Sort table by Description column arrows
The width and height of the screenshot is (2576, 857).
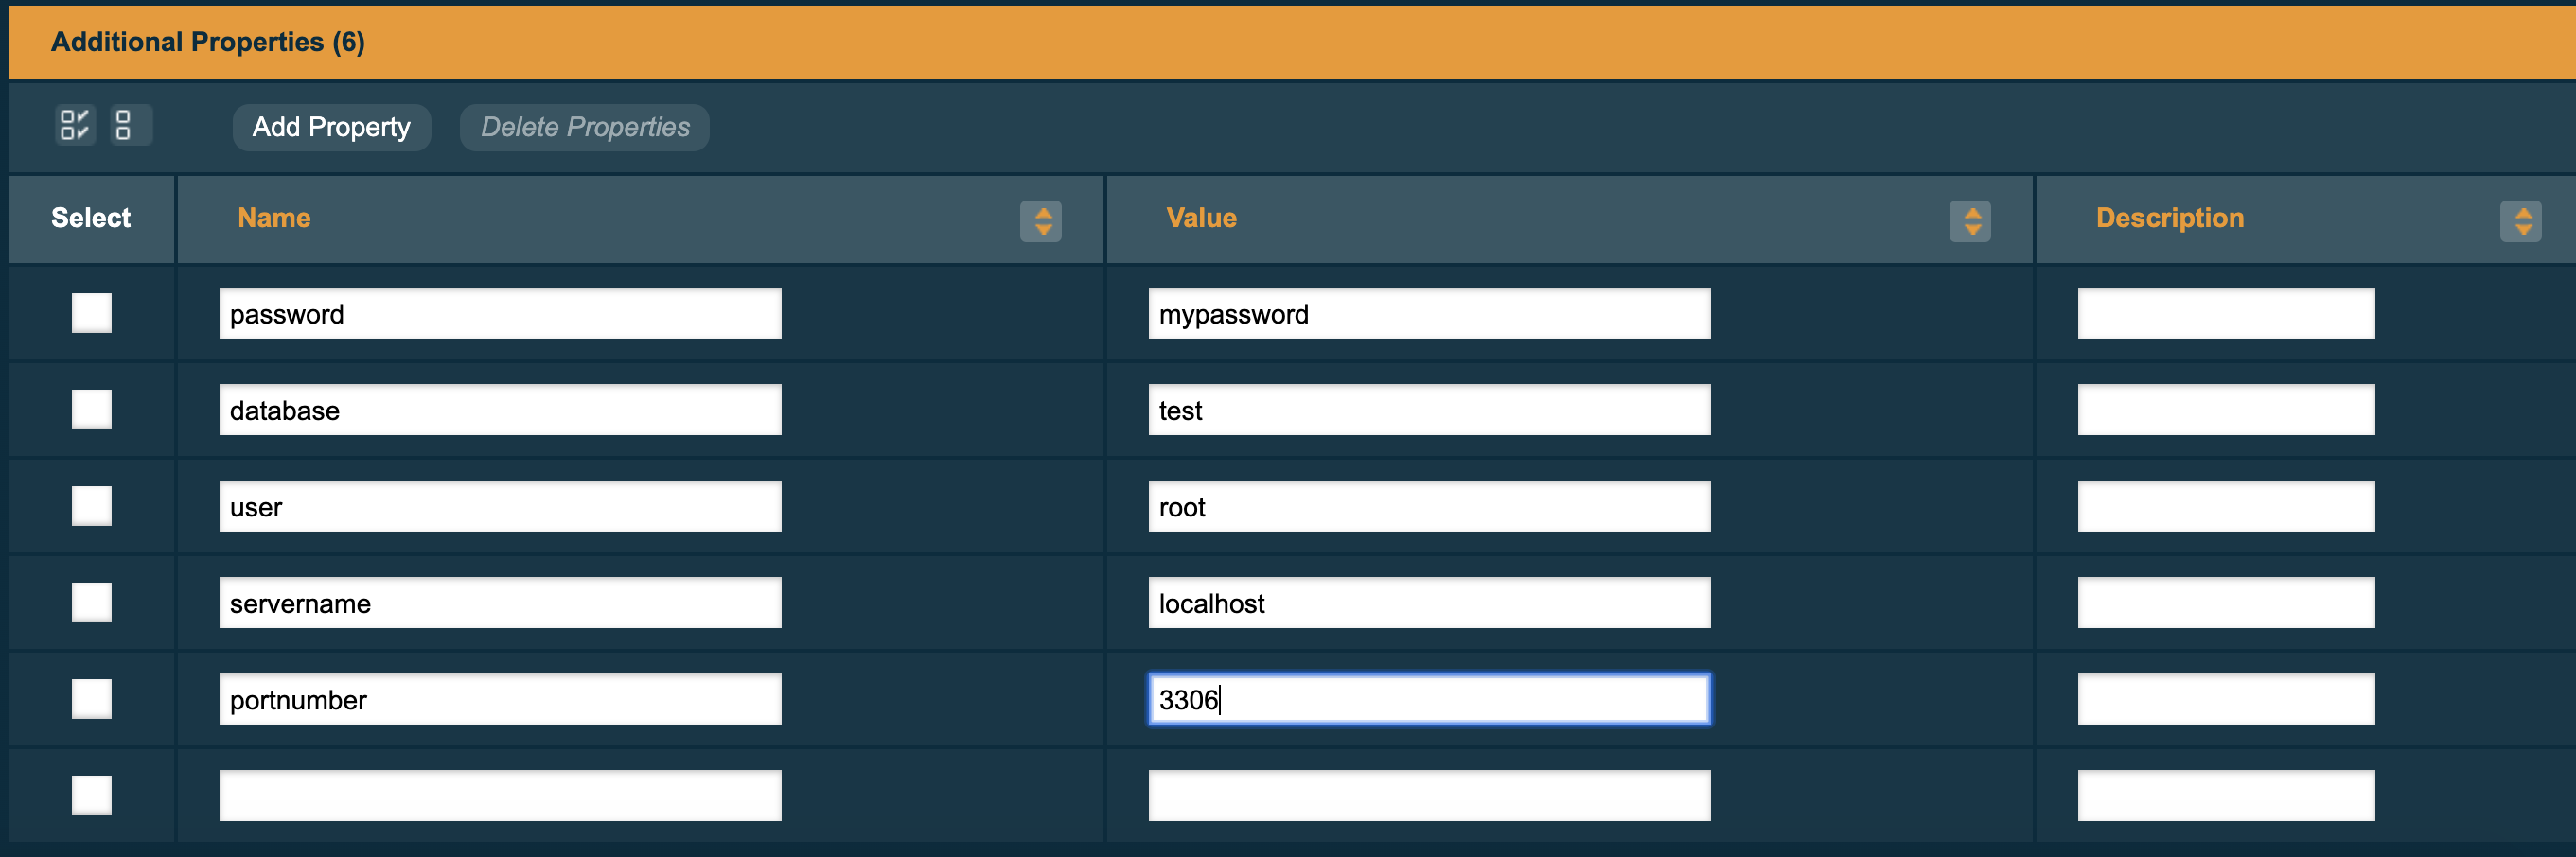tap(2520, 221)
